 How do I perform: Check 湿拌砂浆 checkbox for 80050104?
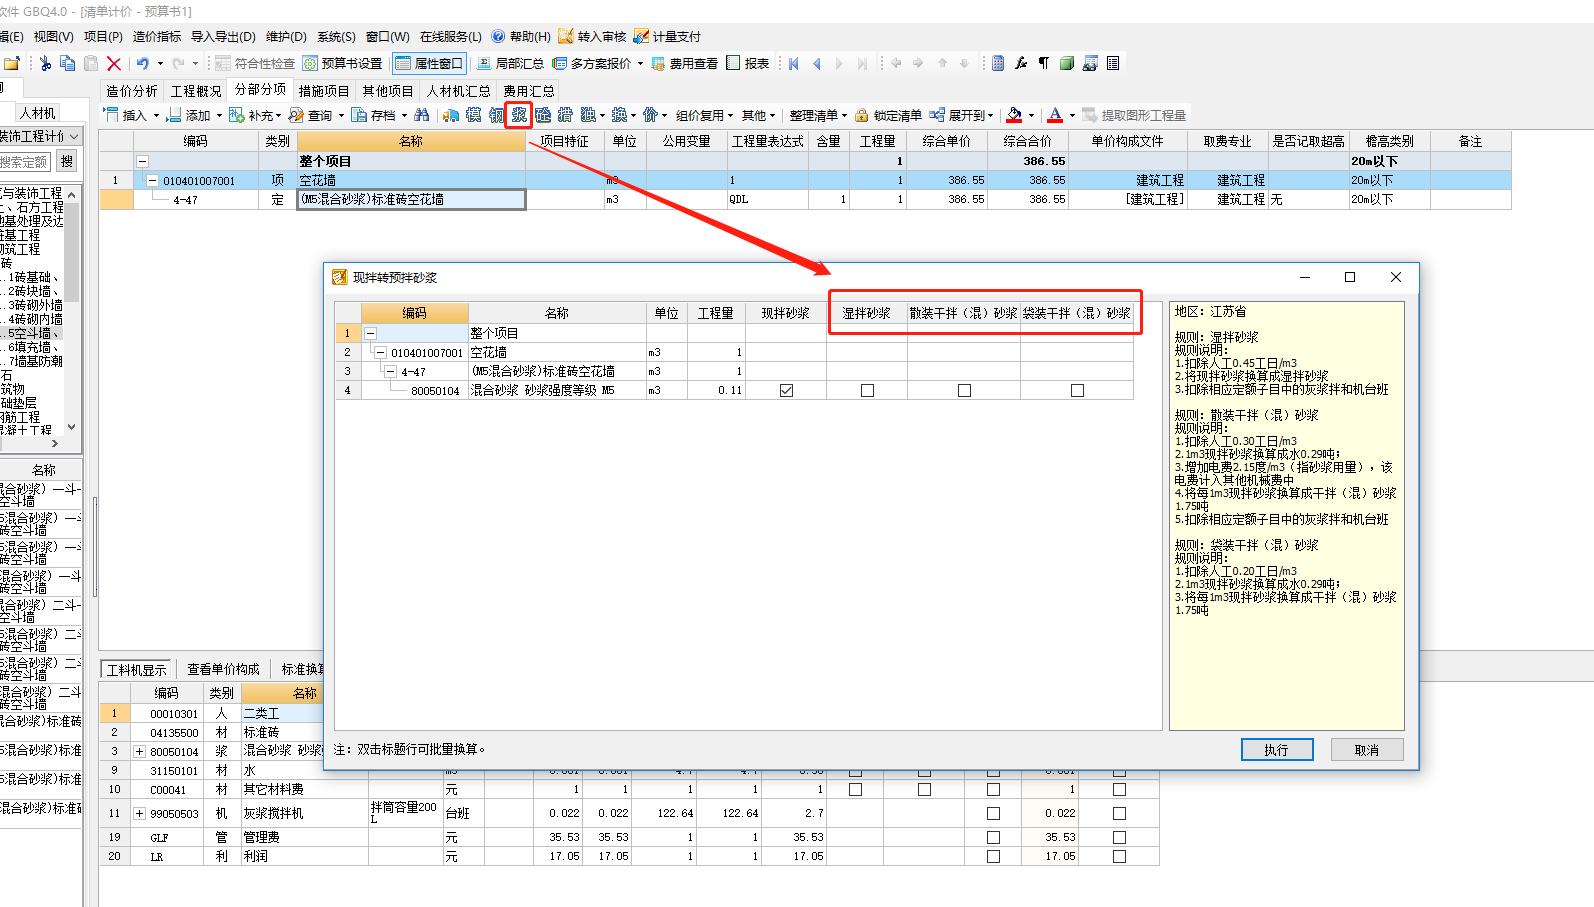(867, 390)
